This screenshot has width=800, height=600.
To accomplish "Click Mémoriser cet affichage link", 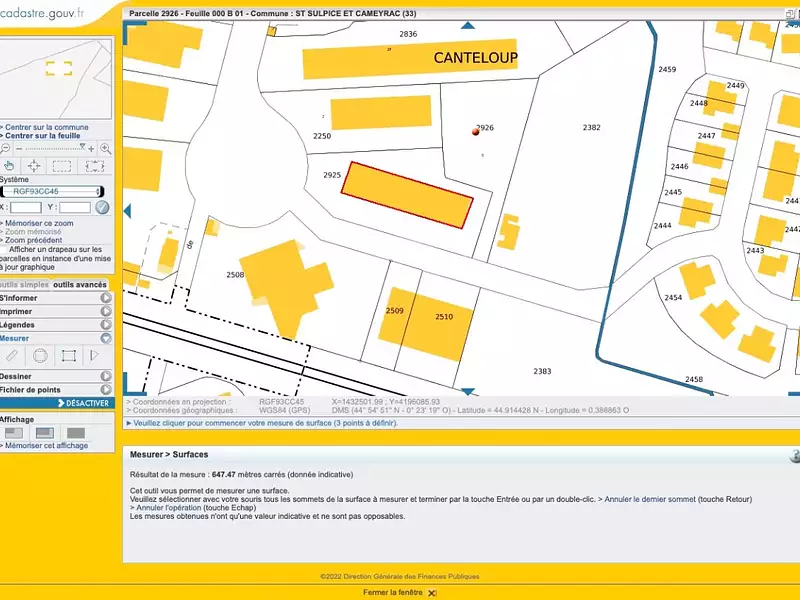I will tap(46, 445).
